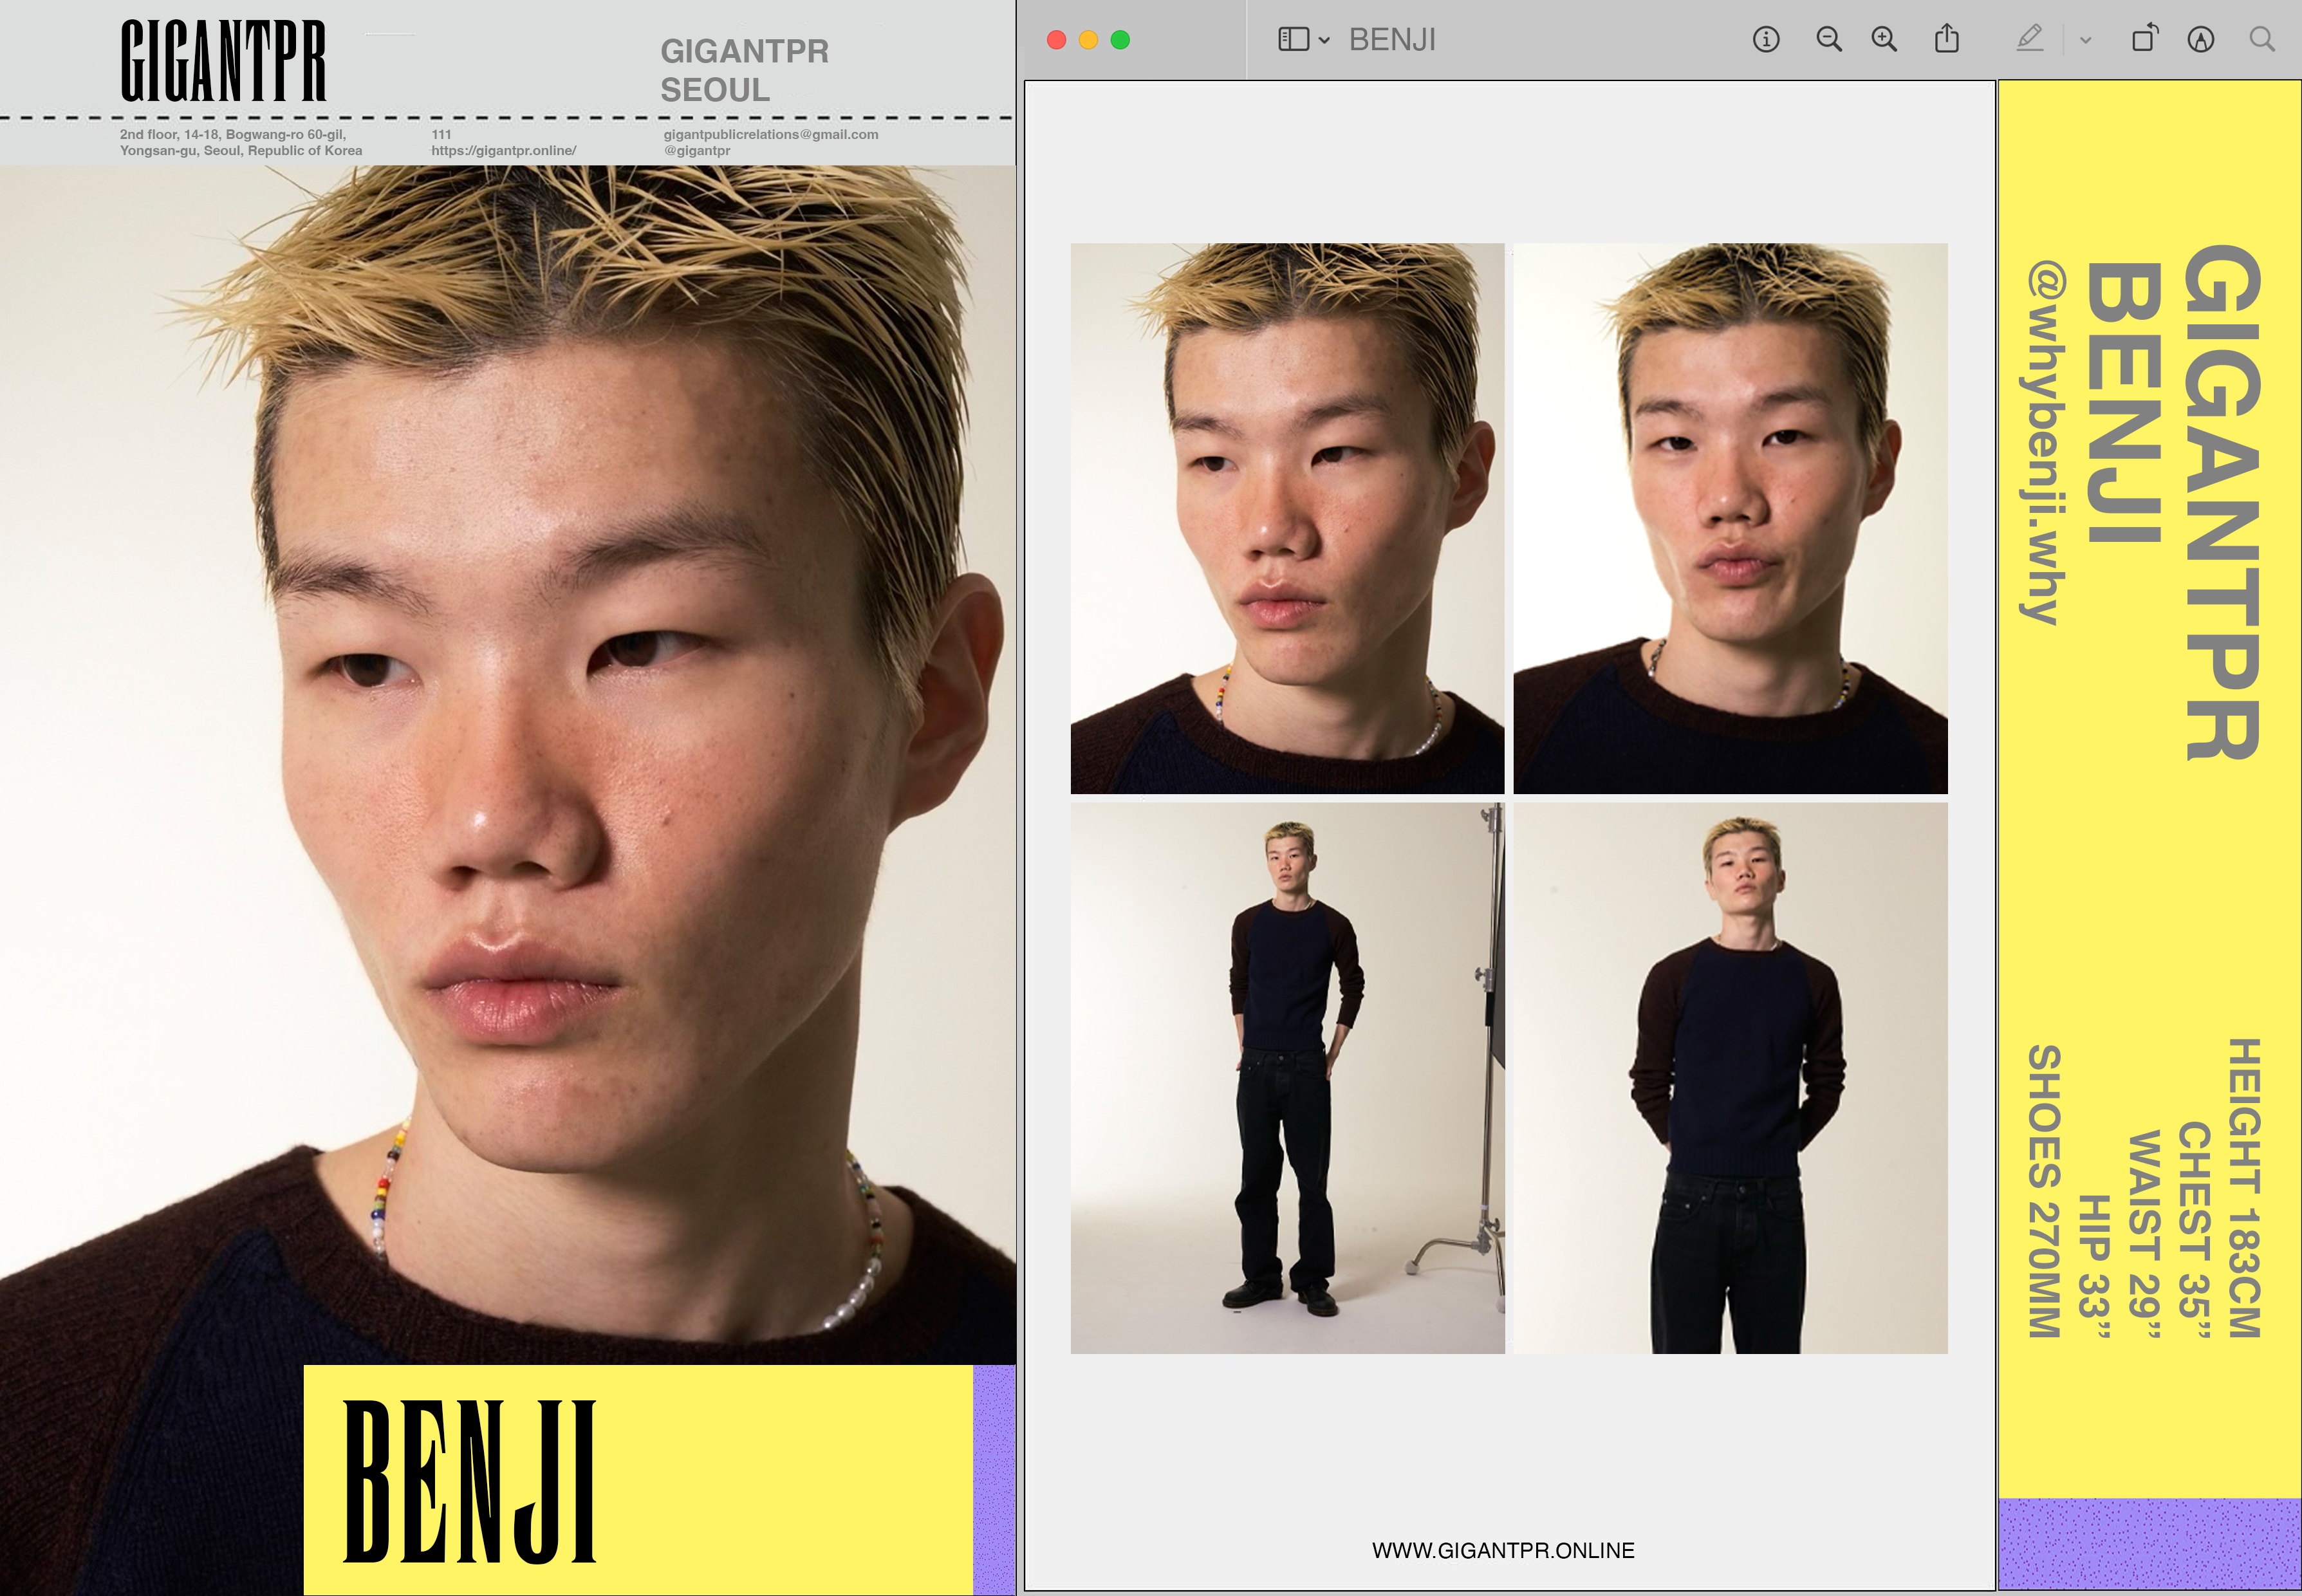The height and width of the screenshot is (1596, 2302).
Task: Click the WWW.GIGANTPR.ONLINE footer text
Action: click(1502, 1550)
